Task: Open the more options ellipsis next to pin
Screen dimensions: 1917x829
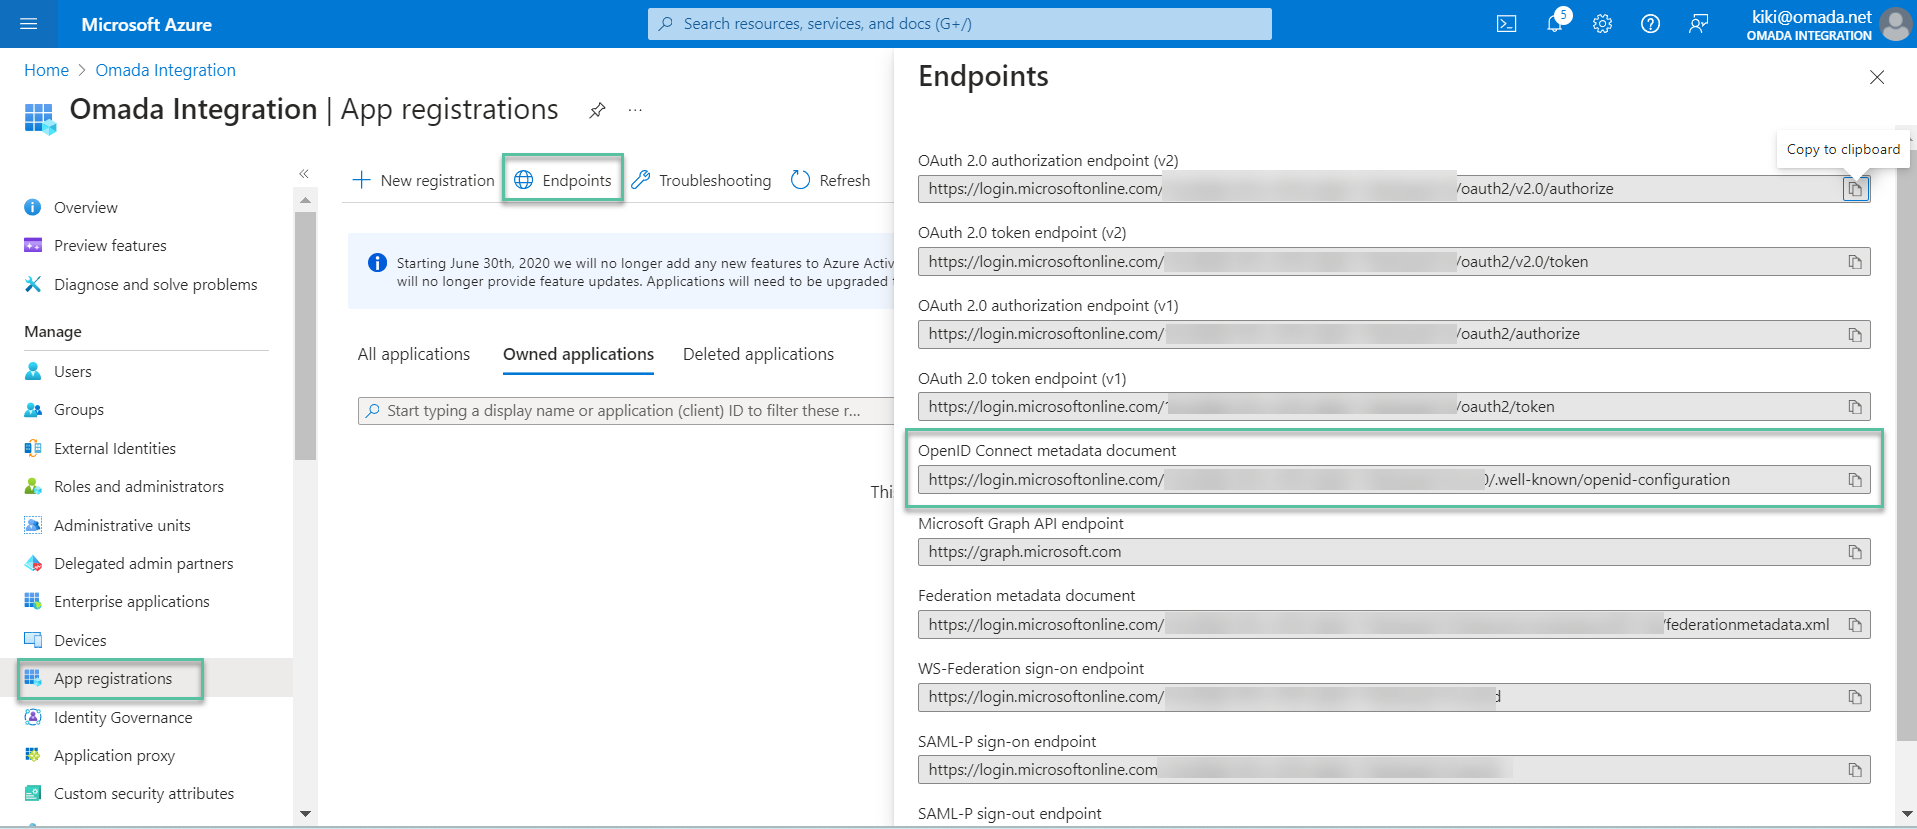Action: click(x=635, y=110)
